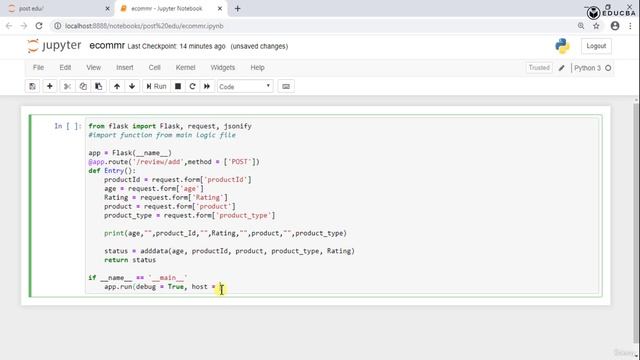The width and height of the screenshot is (640, 360).
Task: Open the browser profile account icon
Action: (615, 26)
